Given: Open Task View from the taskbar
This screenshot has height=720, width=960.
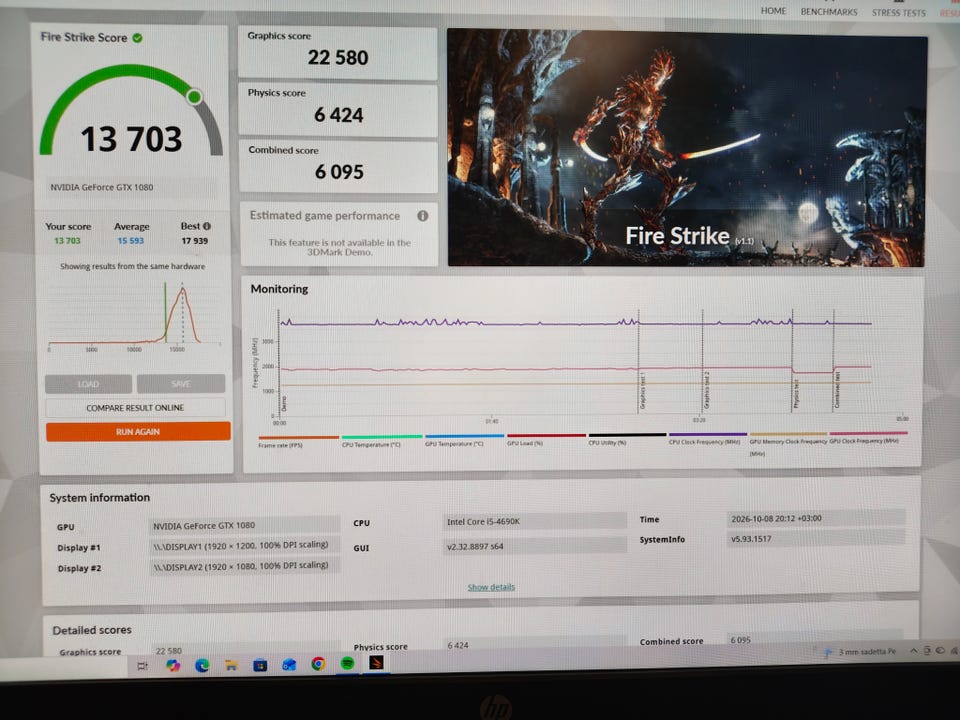Looking at the screenshot, I should coord(143,666).
